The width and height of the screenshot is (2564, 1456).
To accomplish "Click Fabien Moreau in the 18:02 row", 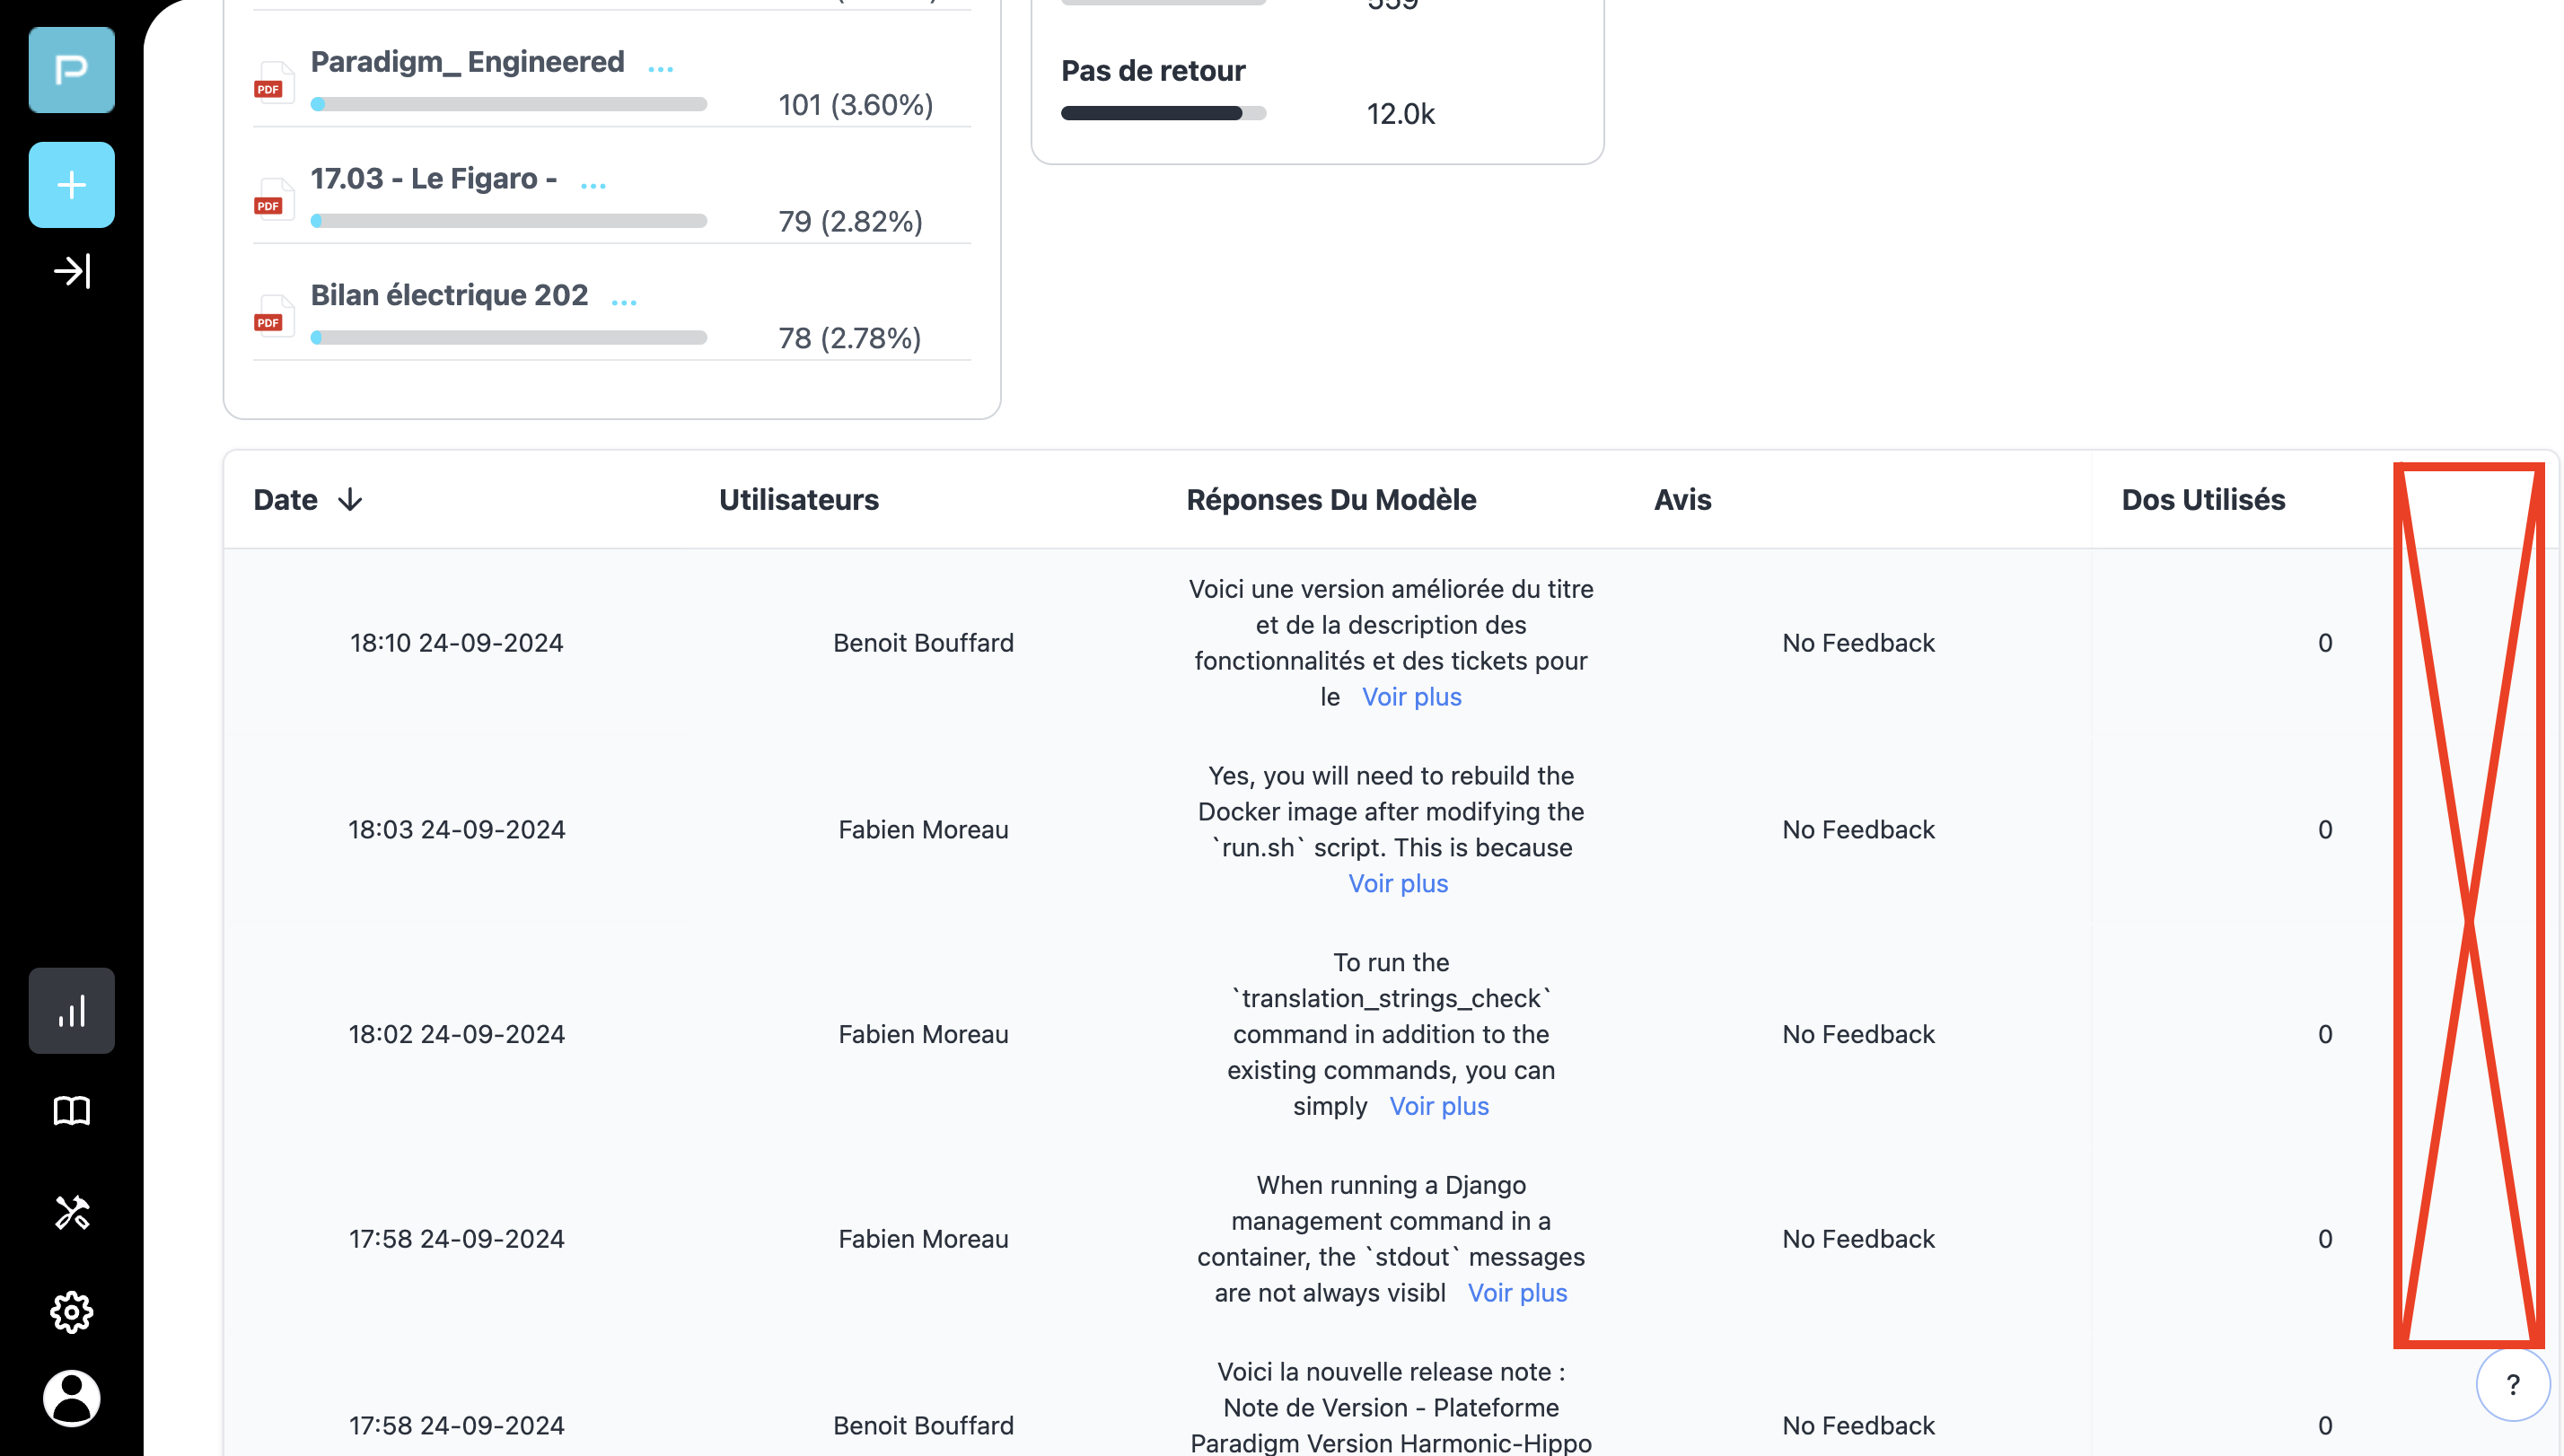I will pyautogui.click(x=923, y=1034).
